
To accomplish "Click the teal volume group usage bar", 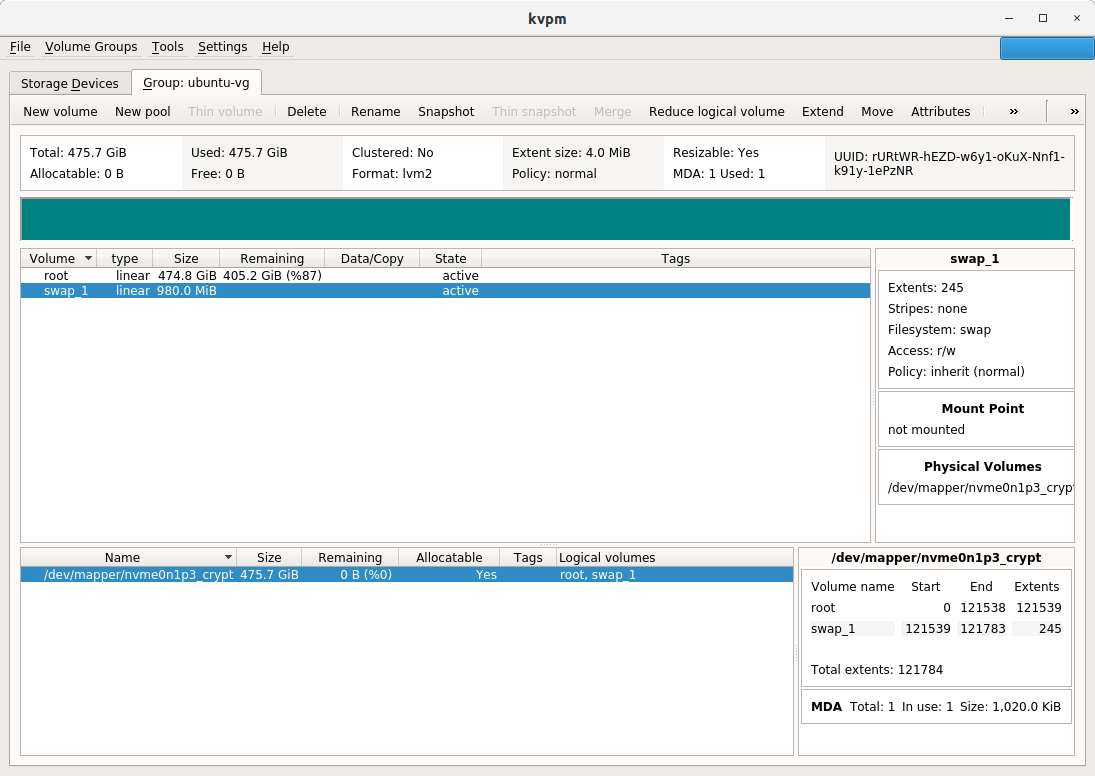I will pos(545,219).
